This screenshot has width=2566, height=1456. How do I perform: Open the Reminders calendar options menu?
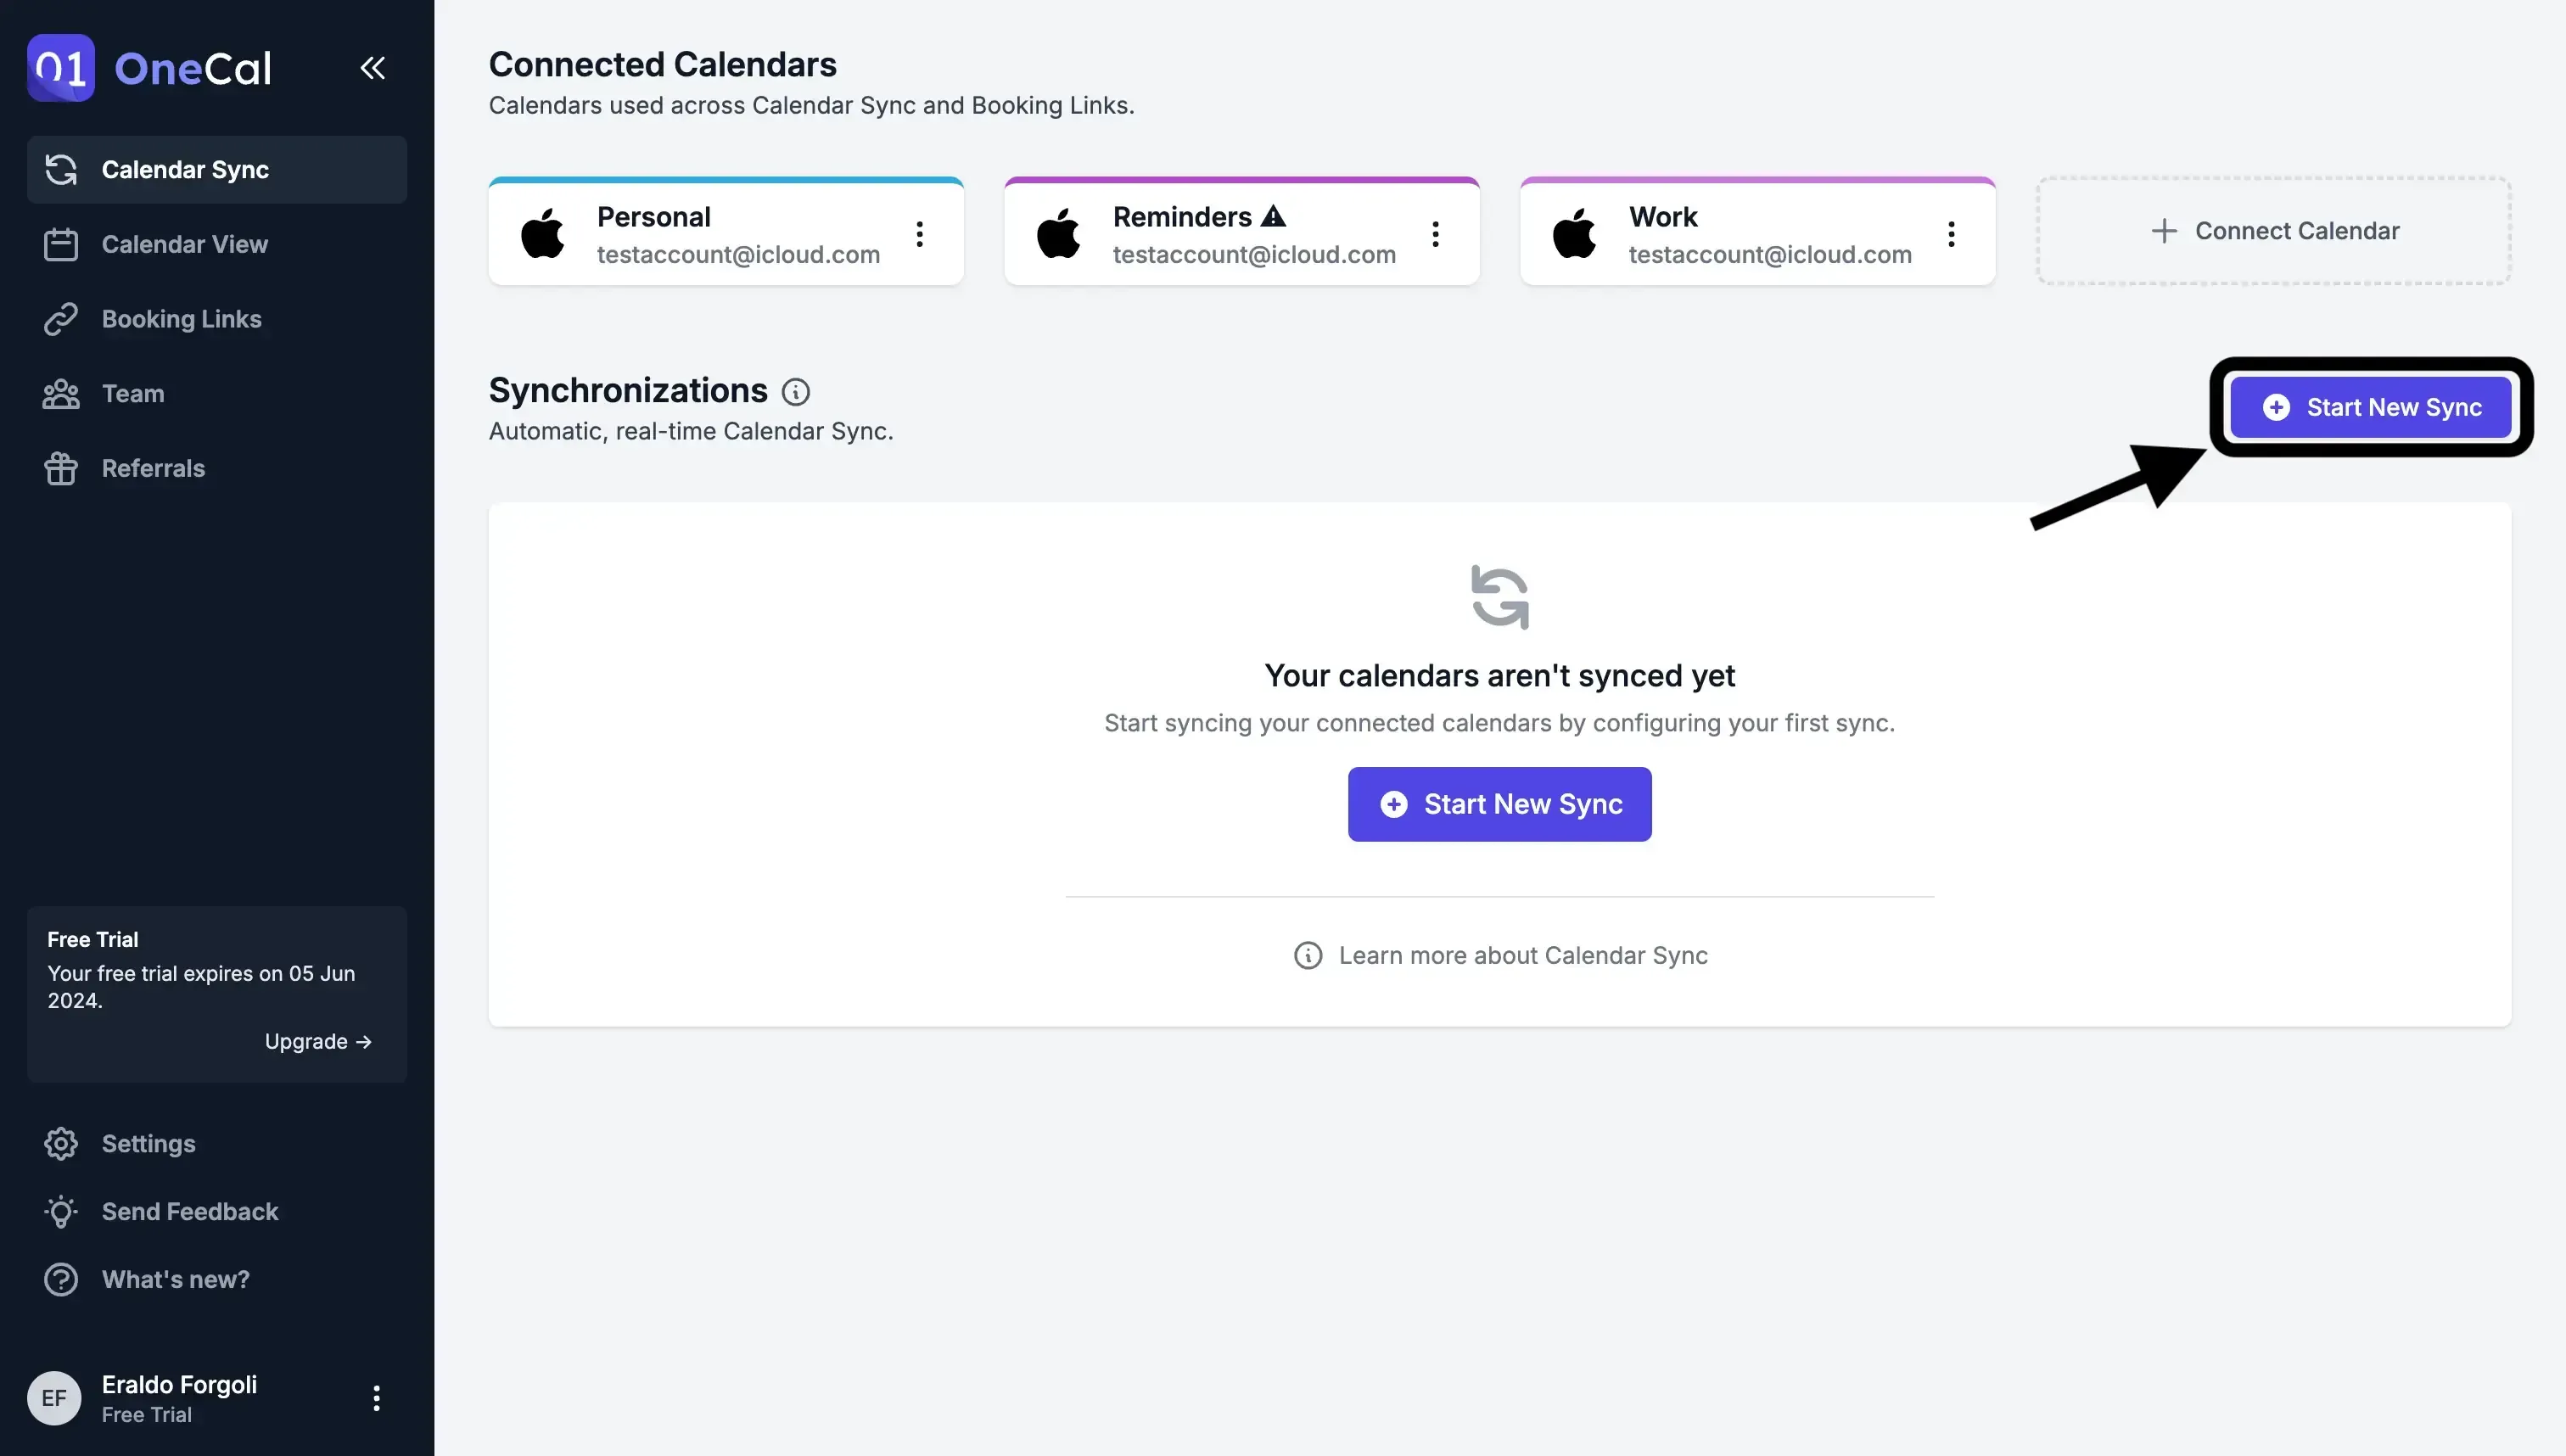[x=1435, y=233]
